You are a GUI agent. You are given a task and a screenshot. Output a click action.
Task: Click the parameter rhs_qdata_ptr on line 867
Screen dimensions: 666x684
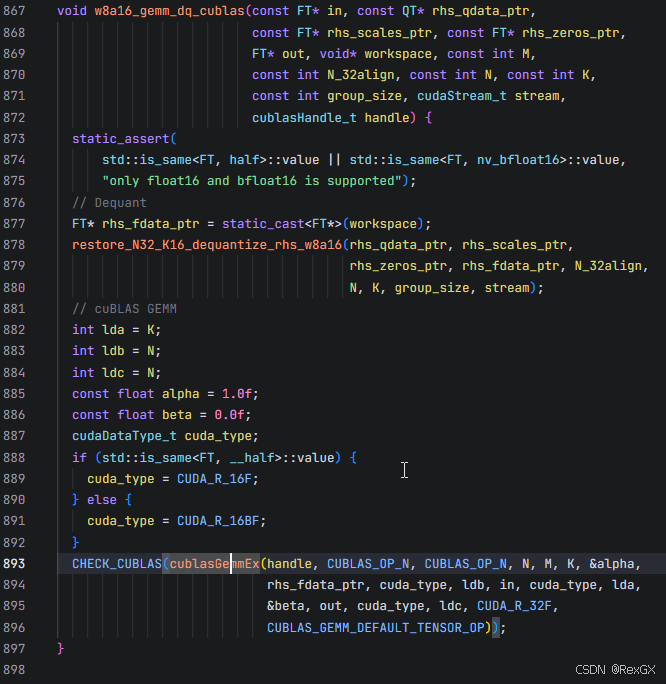pyautogui.click(x=481, y=11)
